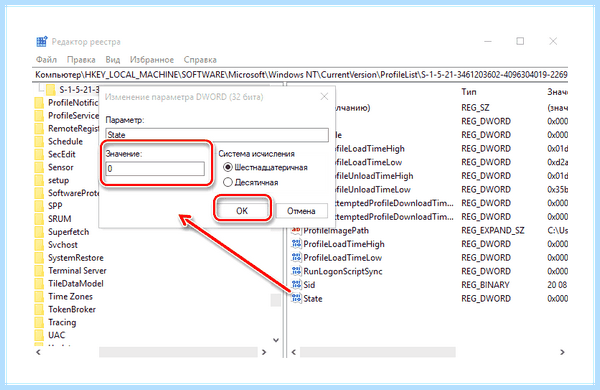600x390 pixels.
Task: Open the Справка menu
Action: 200,60
